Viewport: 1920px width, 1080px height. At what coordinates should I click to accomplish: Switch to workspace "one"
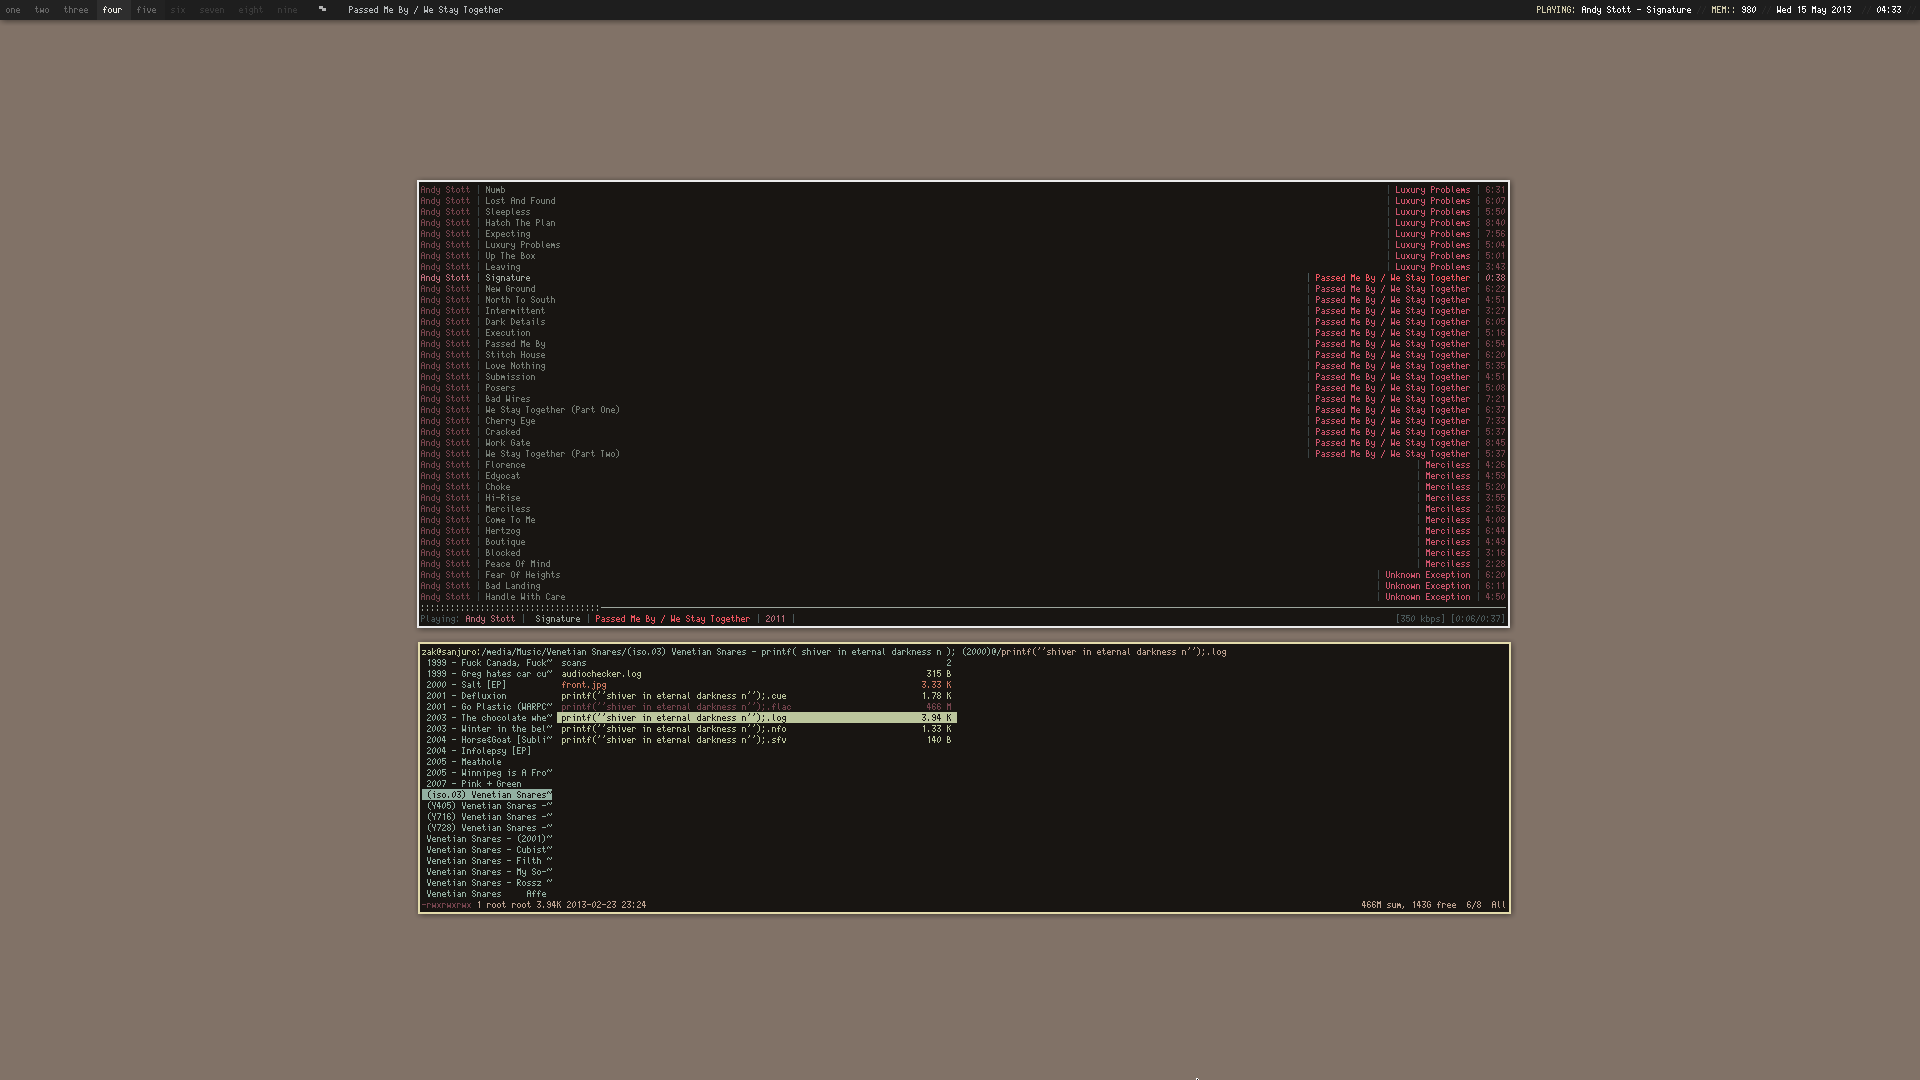(x=13, y=9)
